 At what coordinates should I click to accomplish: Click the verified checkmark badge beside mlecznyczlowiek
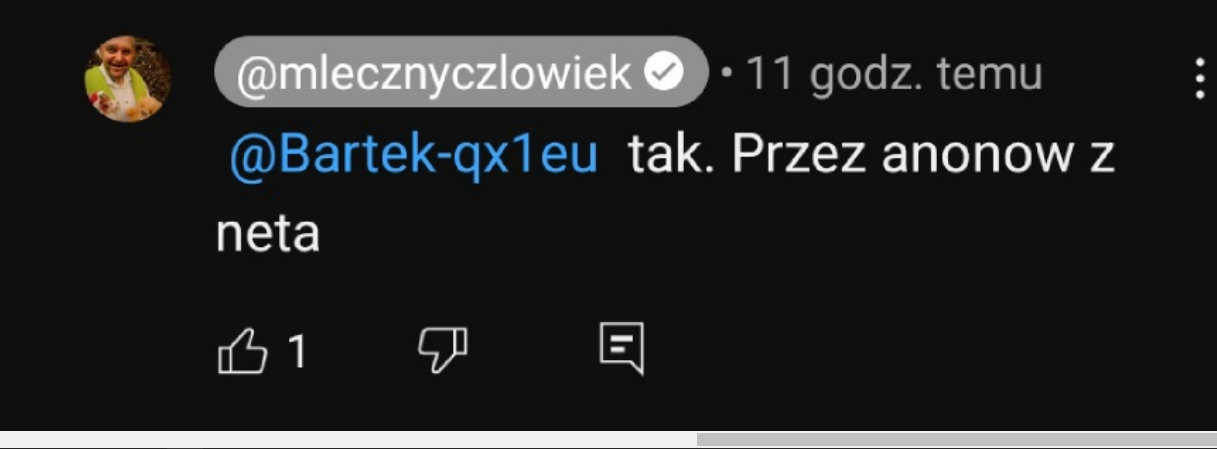pyautogui.click(x=666, y=74)
